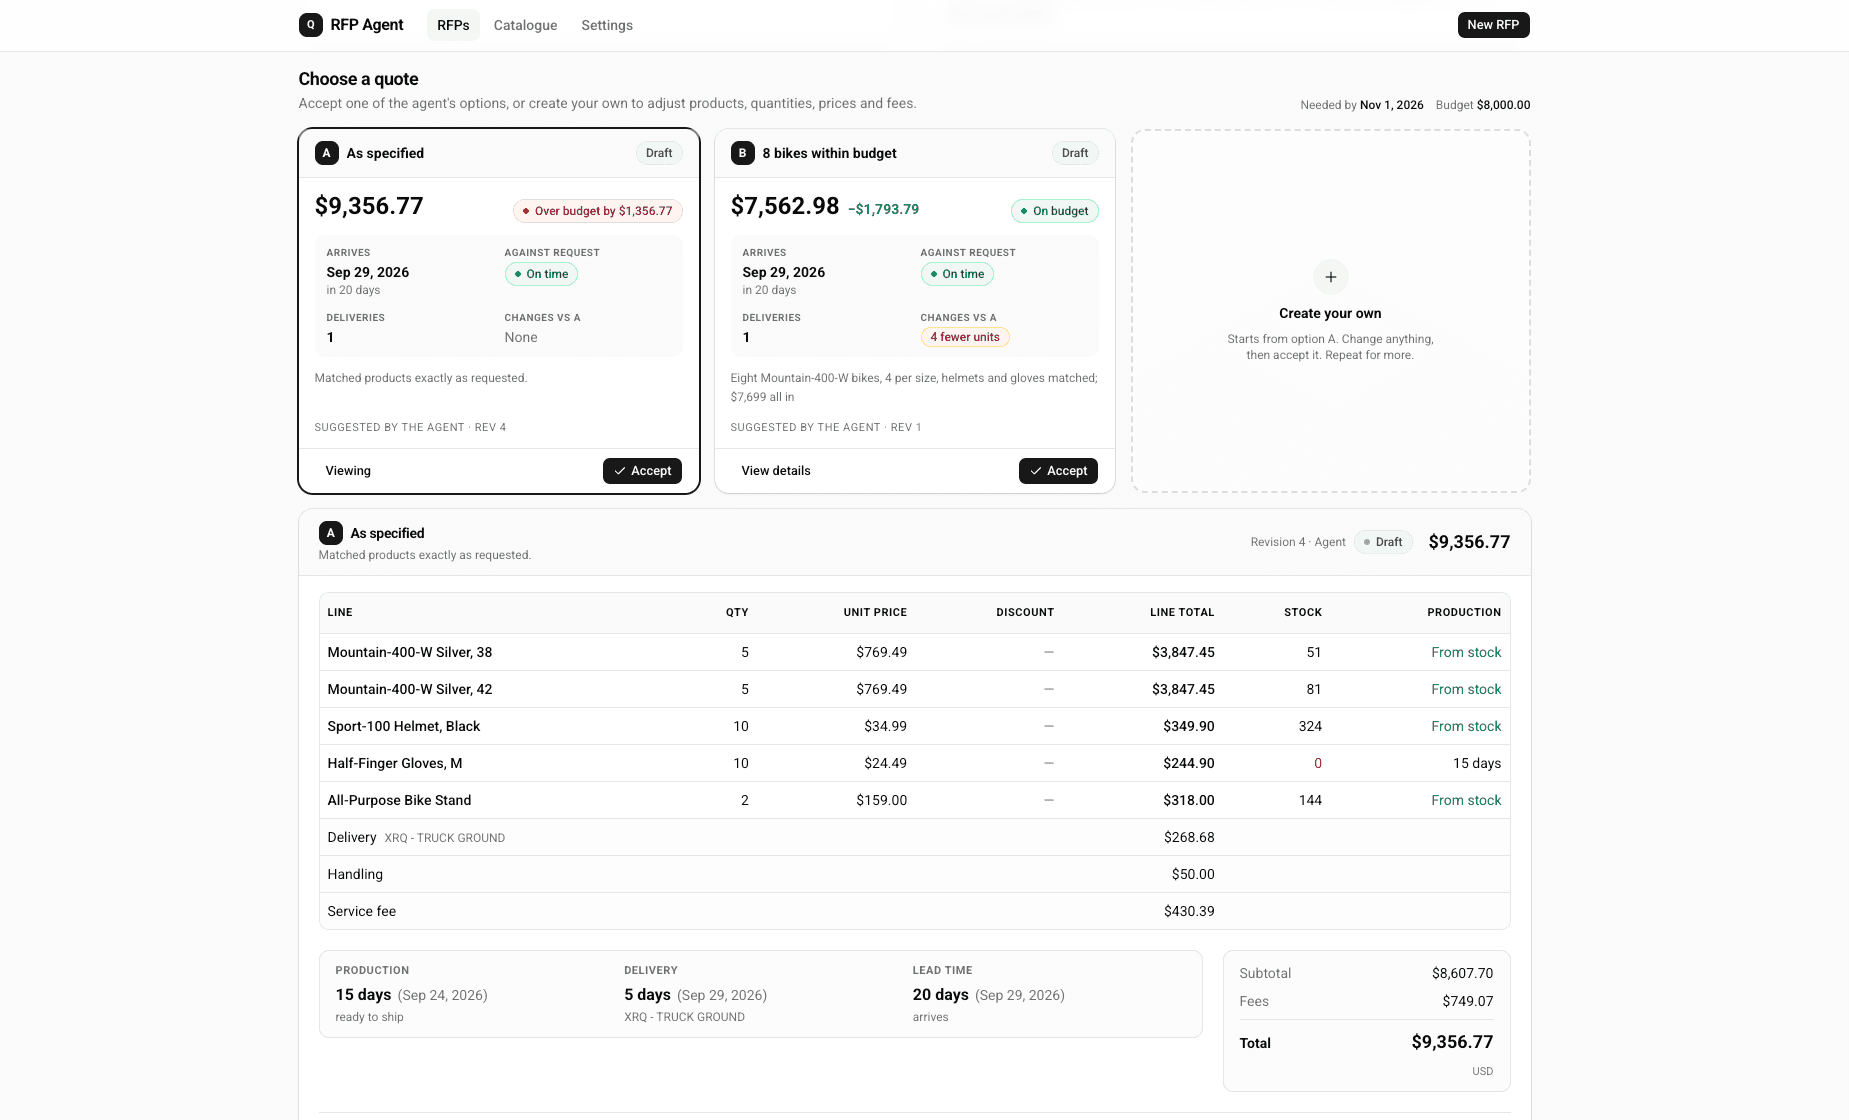Click Viewing label on quote A card
The width and height of the screenshot is (1849, 1120).
pyautogui.click(x=348, y=471)
